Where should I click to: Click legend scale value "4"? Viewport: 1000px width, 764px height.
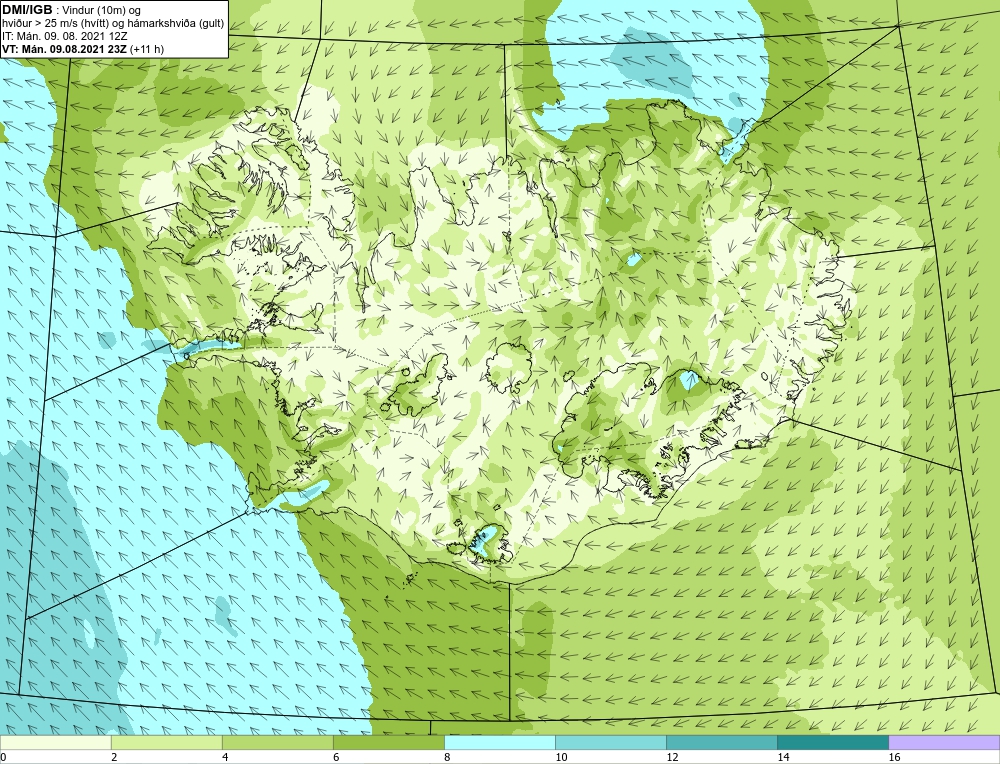pos(225,757)
